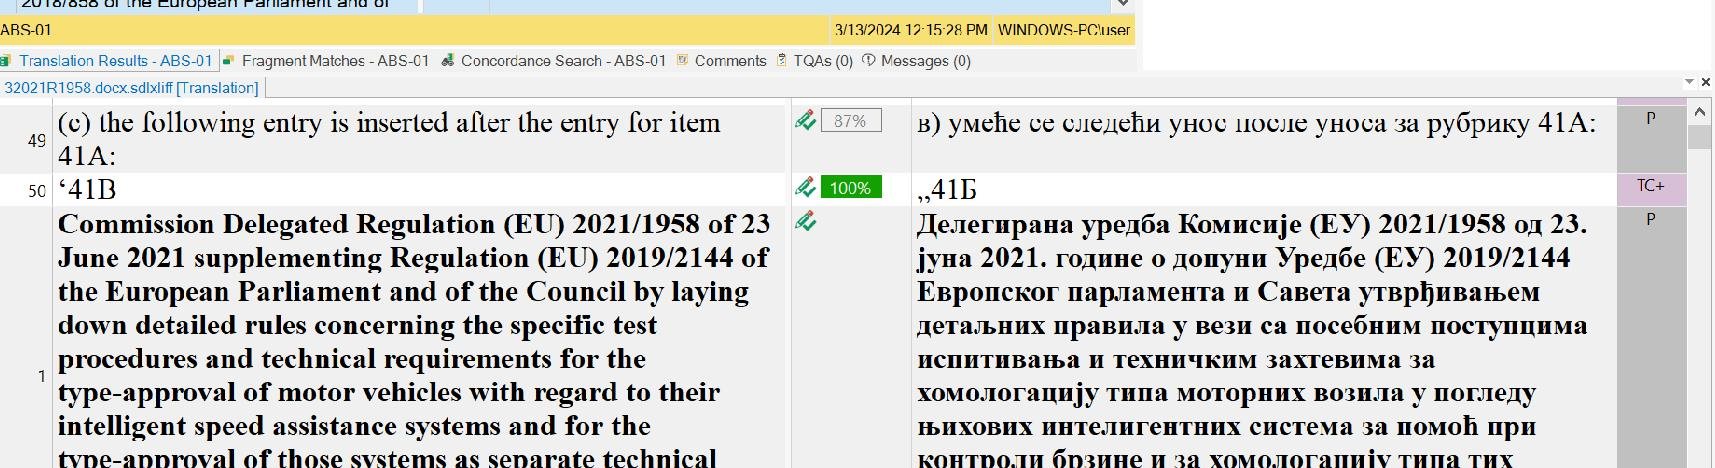Click the Comments tab icon
This screenshot has height=468, width=1715.
pos(682,60)
